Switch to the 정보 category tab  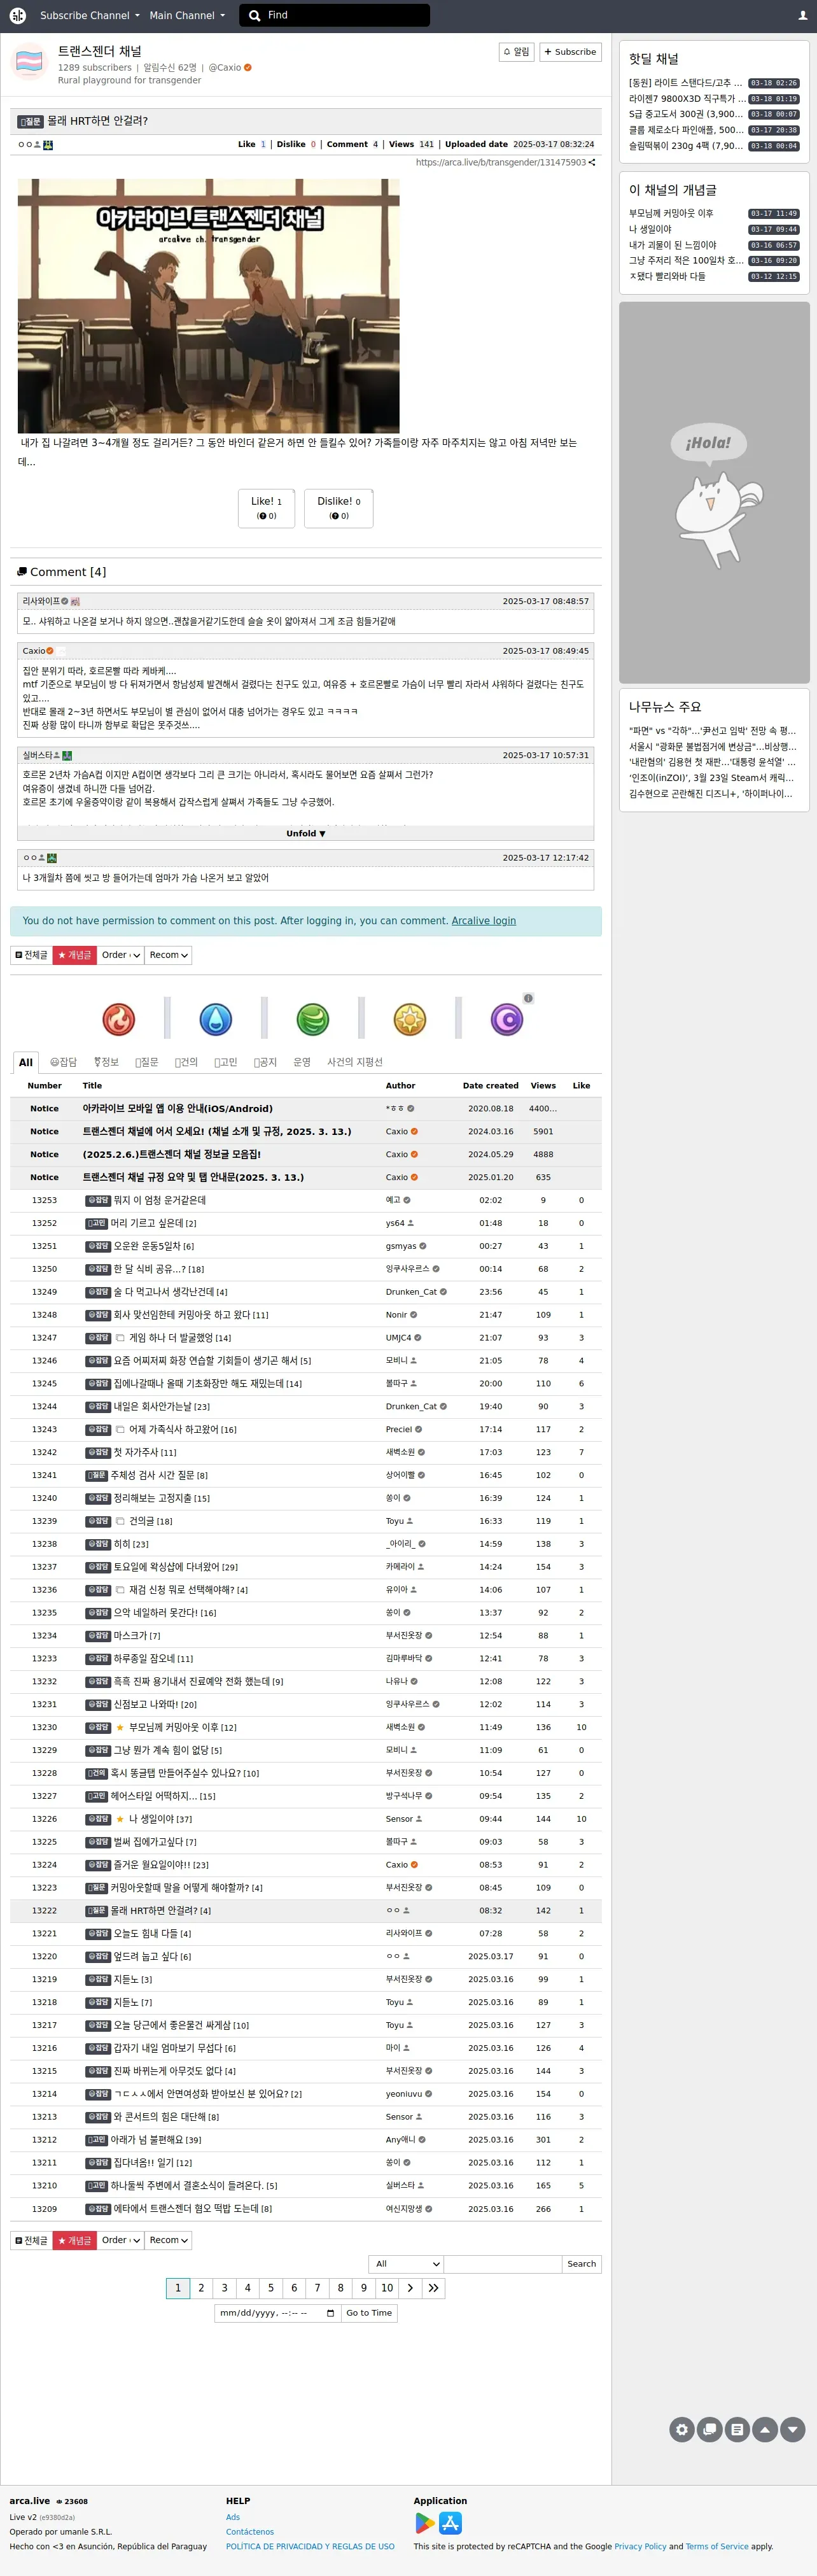tap(106, 1062)
